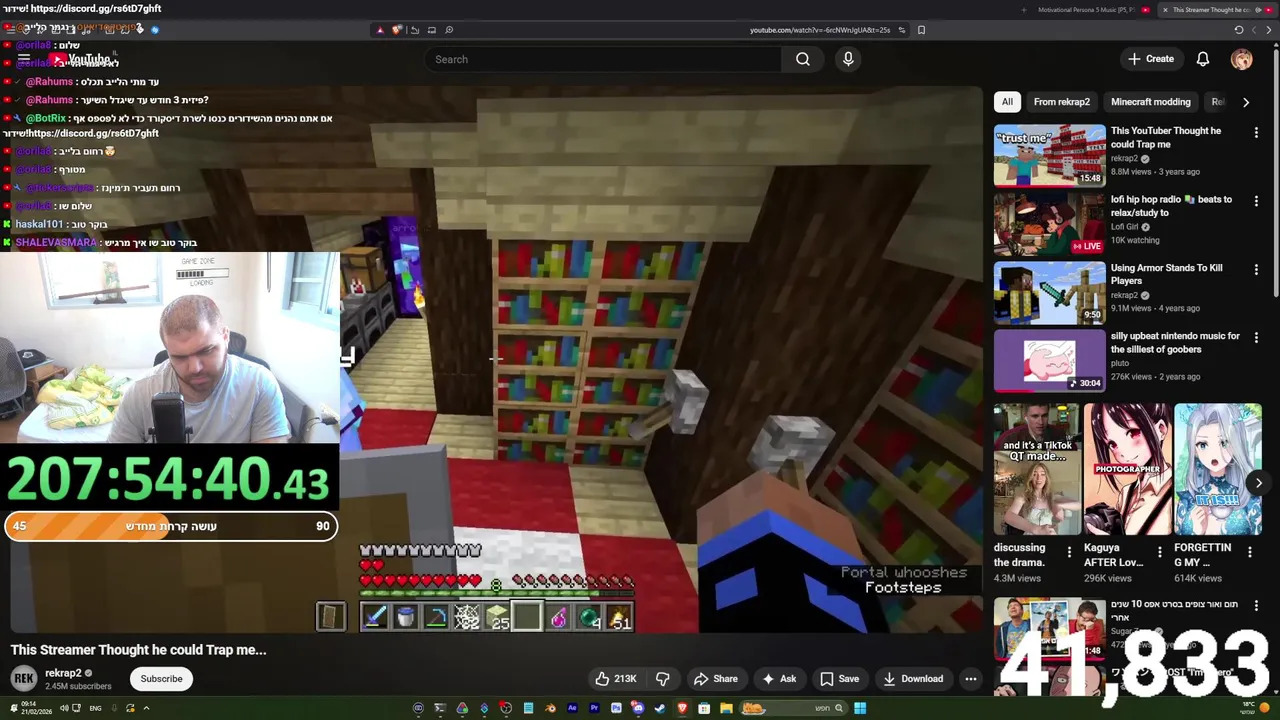Open options for 'Kaguya AFTER Lov...' Short
The width and height of the screenshot is (1280, 720).
tap(1159, 551)
